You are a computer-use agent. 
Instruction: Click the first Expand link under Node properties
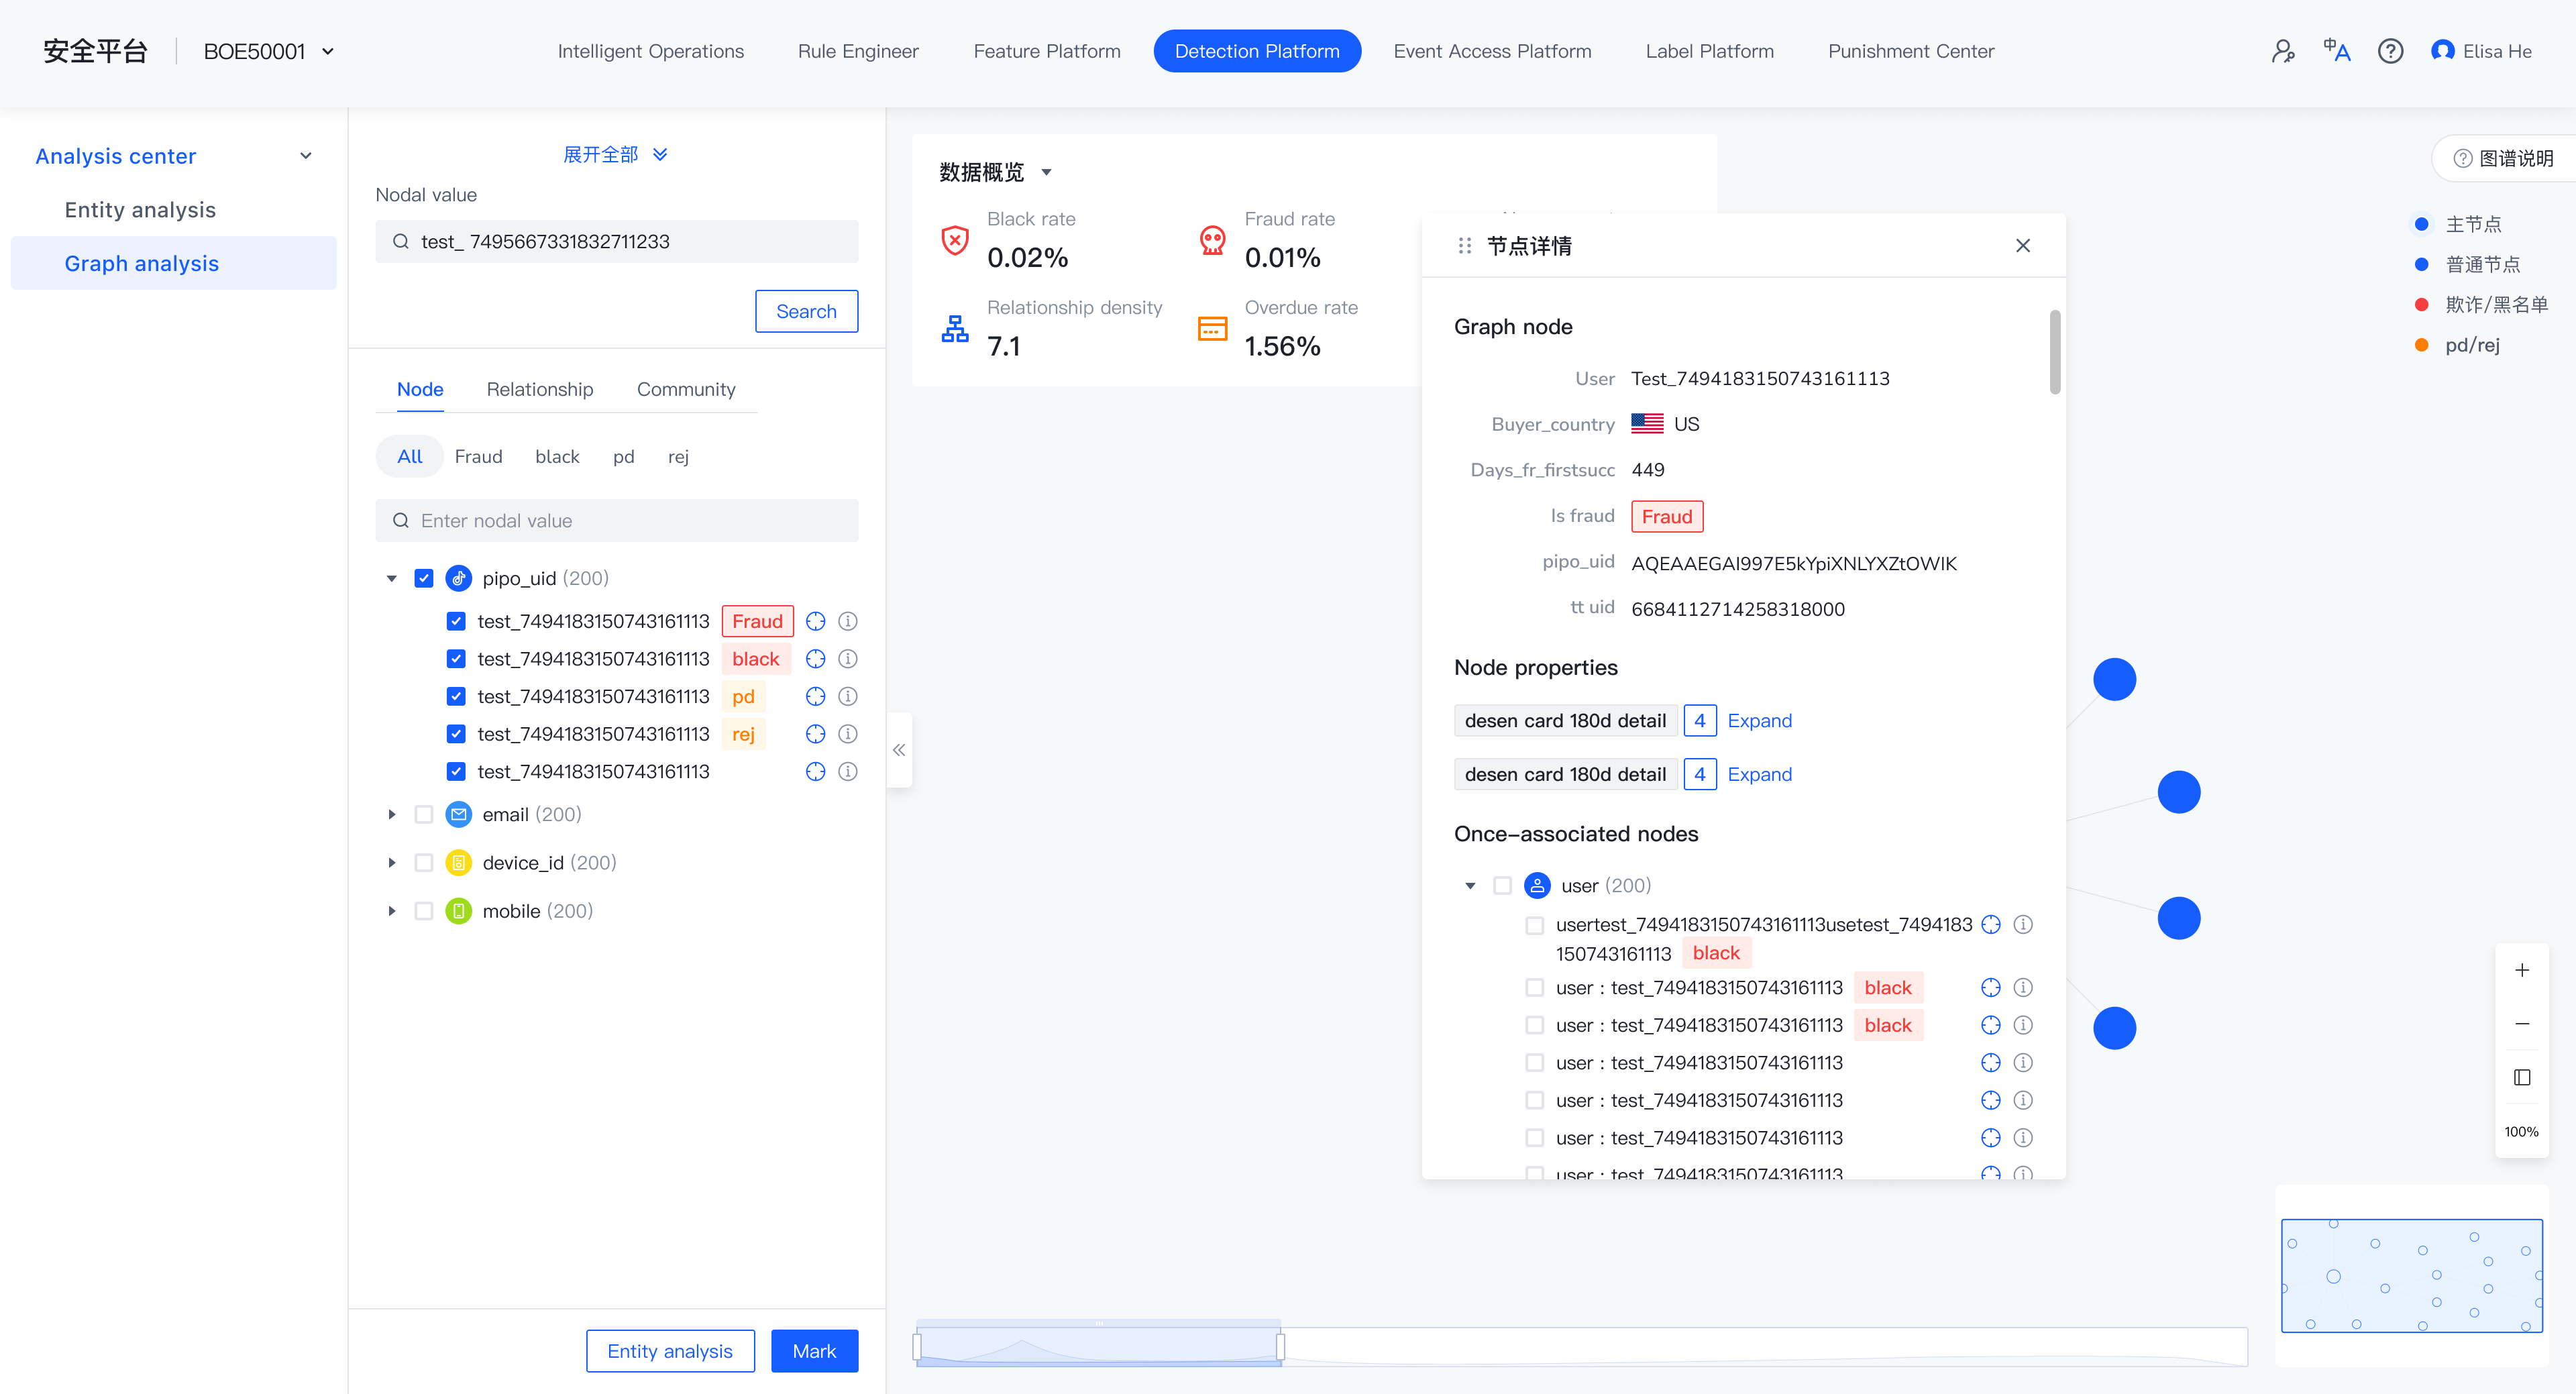tap(1759, 721)
